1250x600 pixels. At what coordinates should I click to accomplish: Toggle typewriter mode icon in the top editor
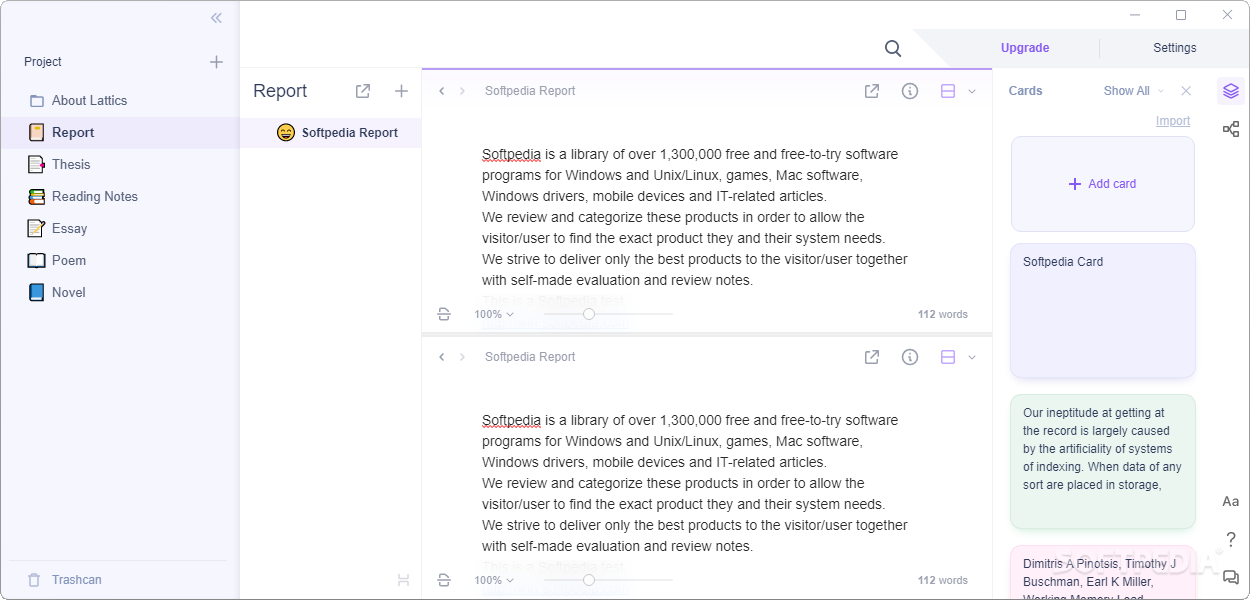pyautogui.click(x=444, y=314)
